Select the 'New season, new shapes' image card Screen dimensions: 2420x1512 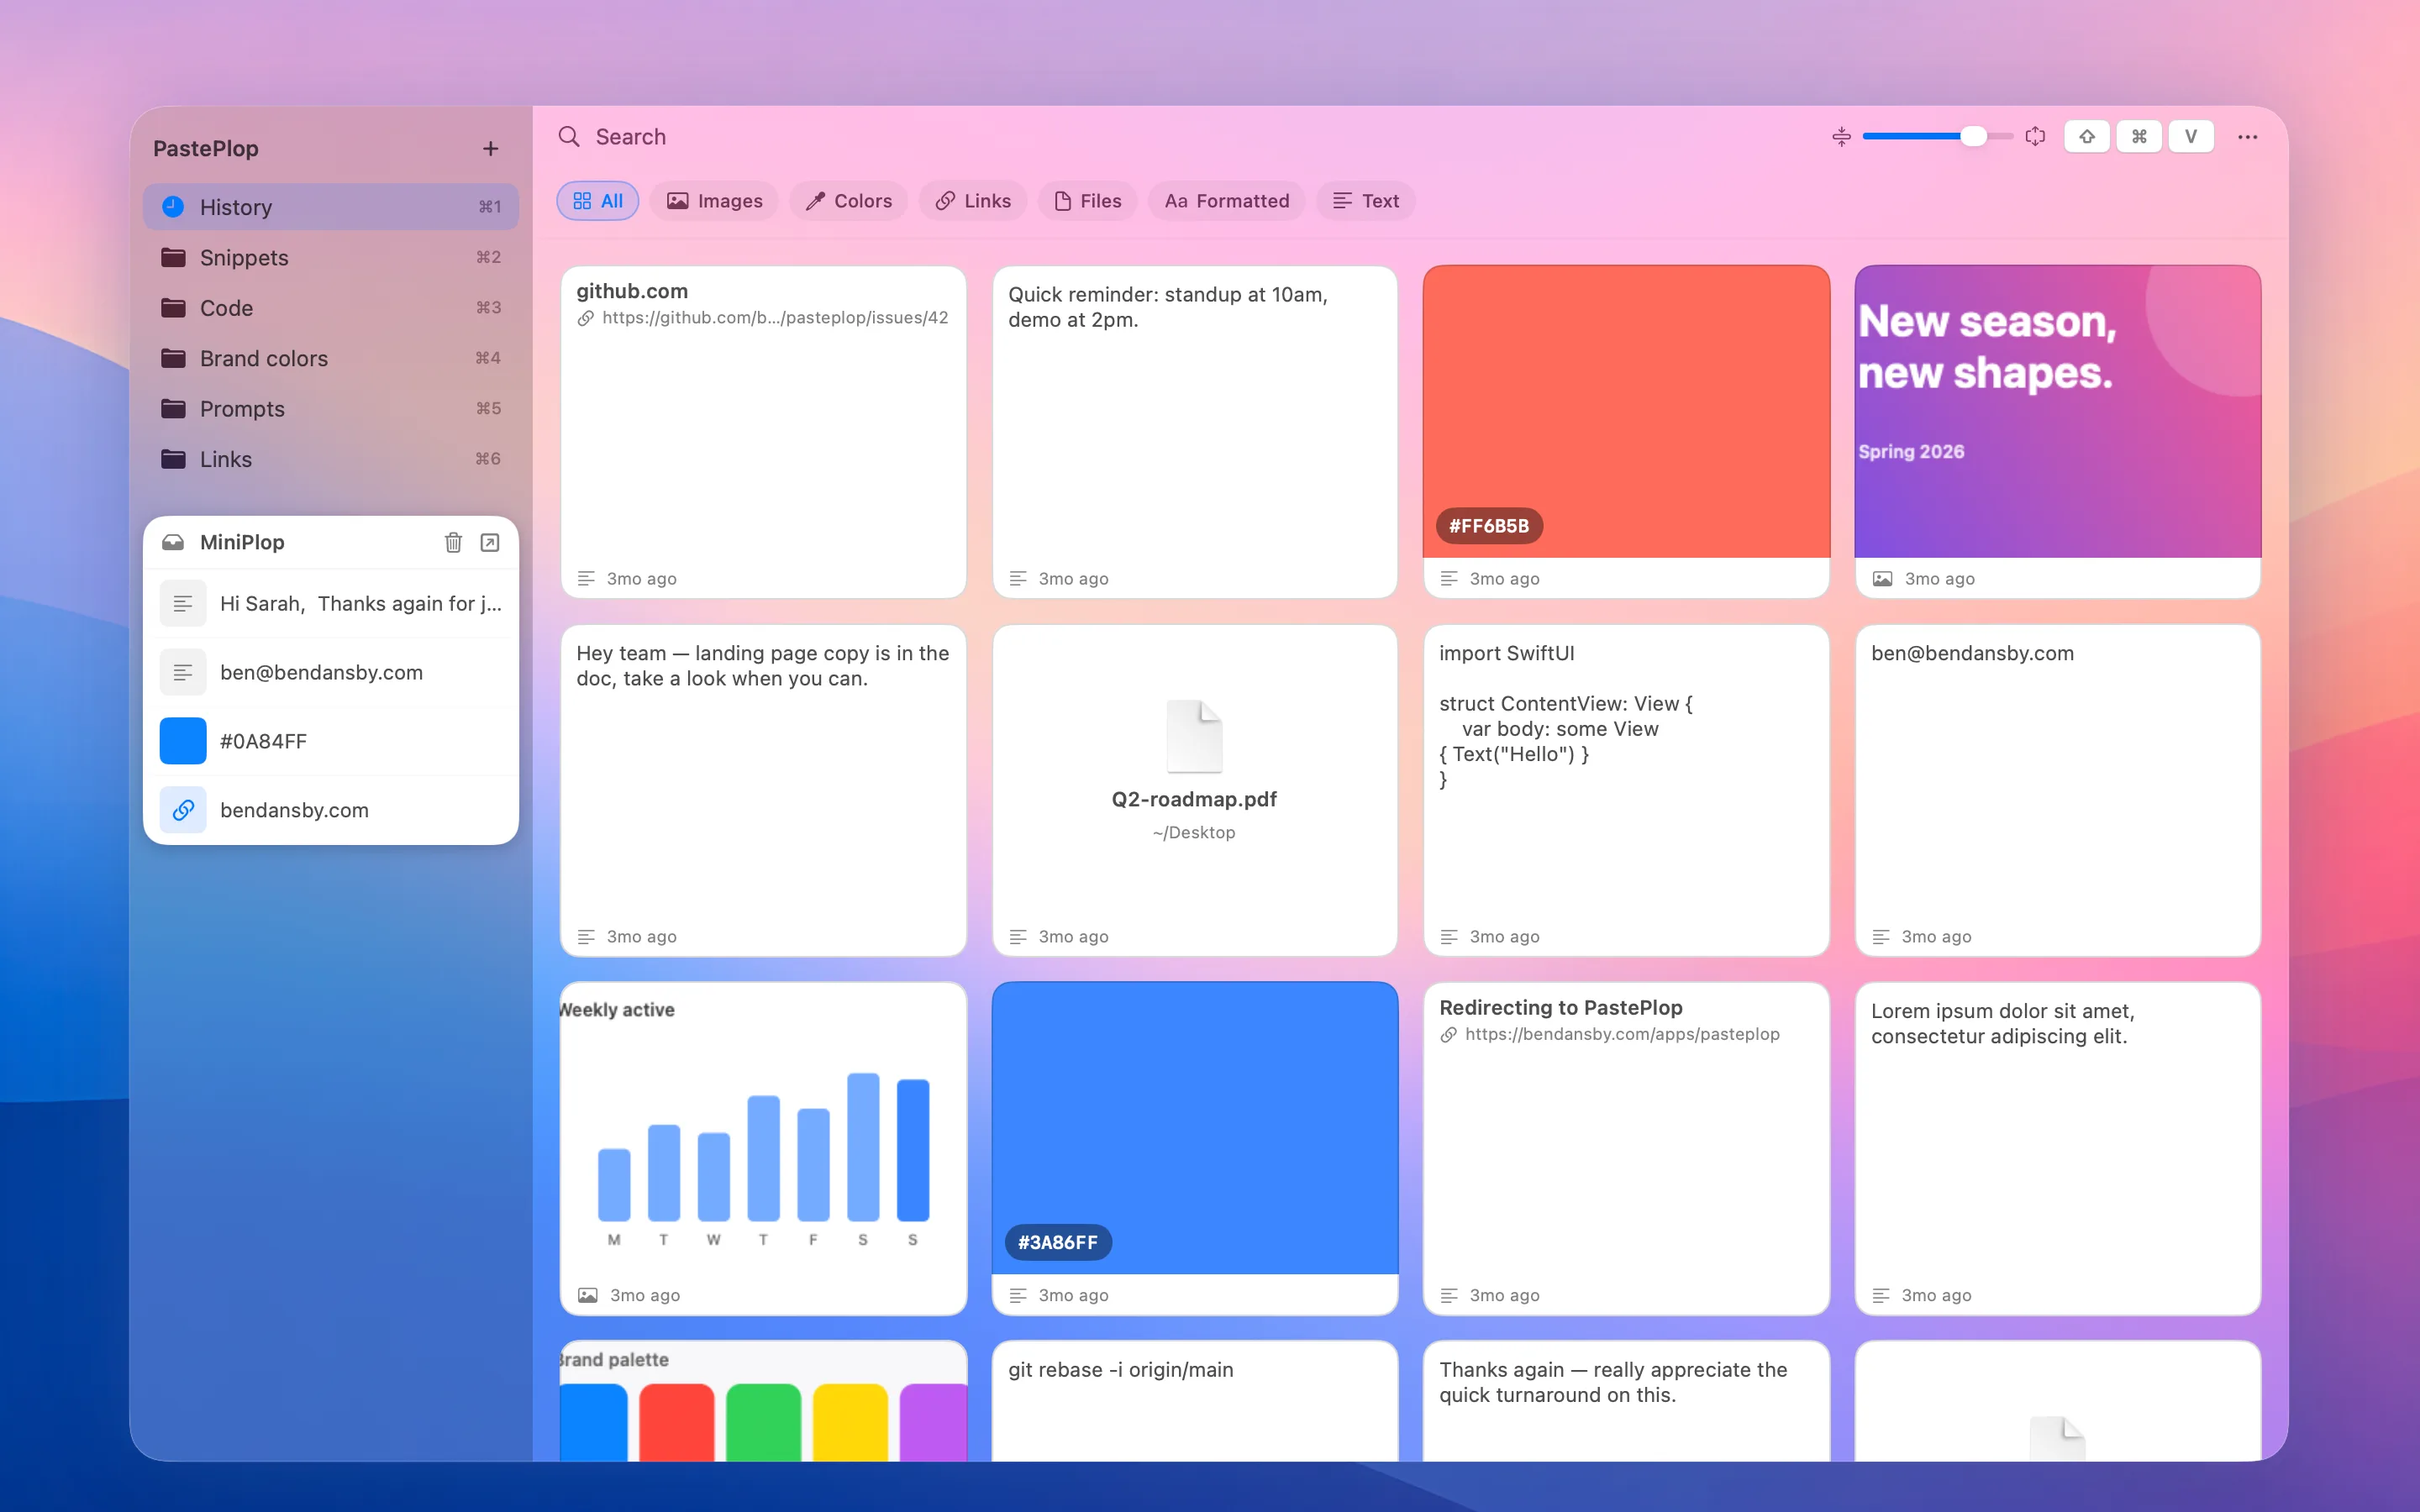tap(2058, 432)
